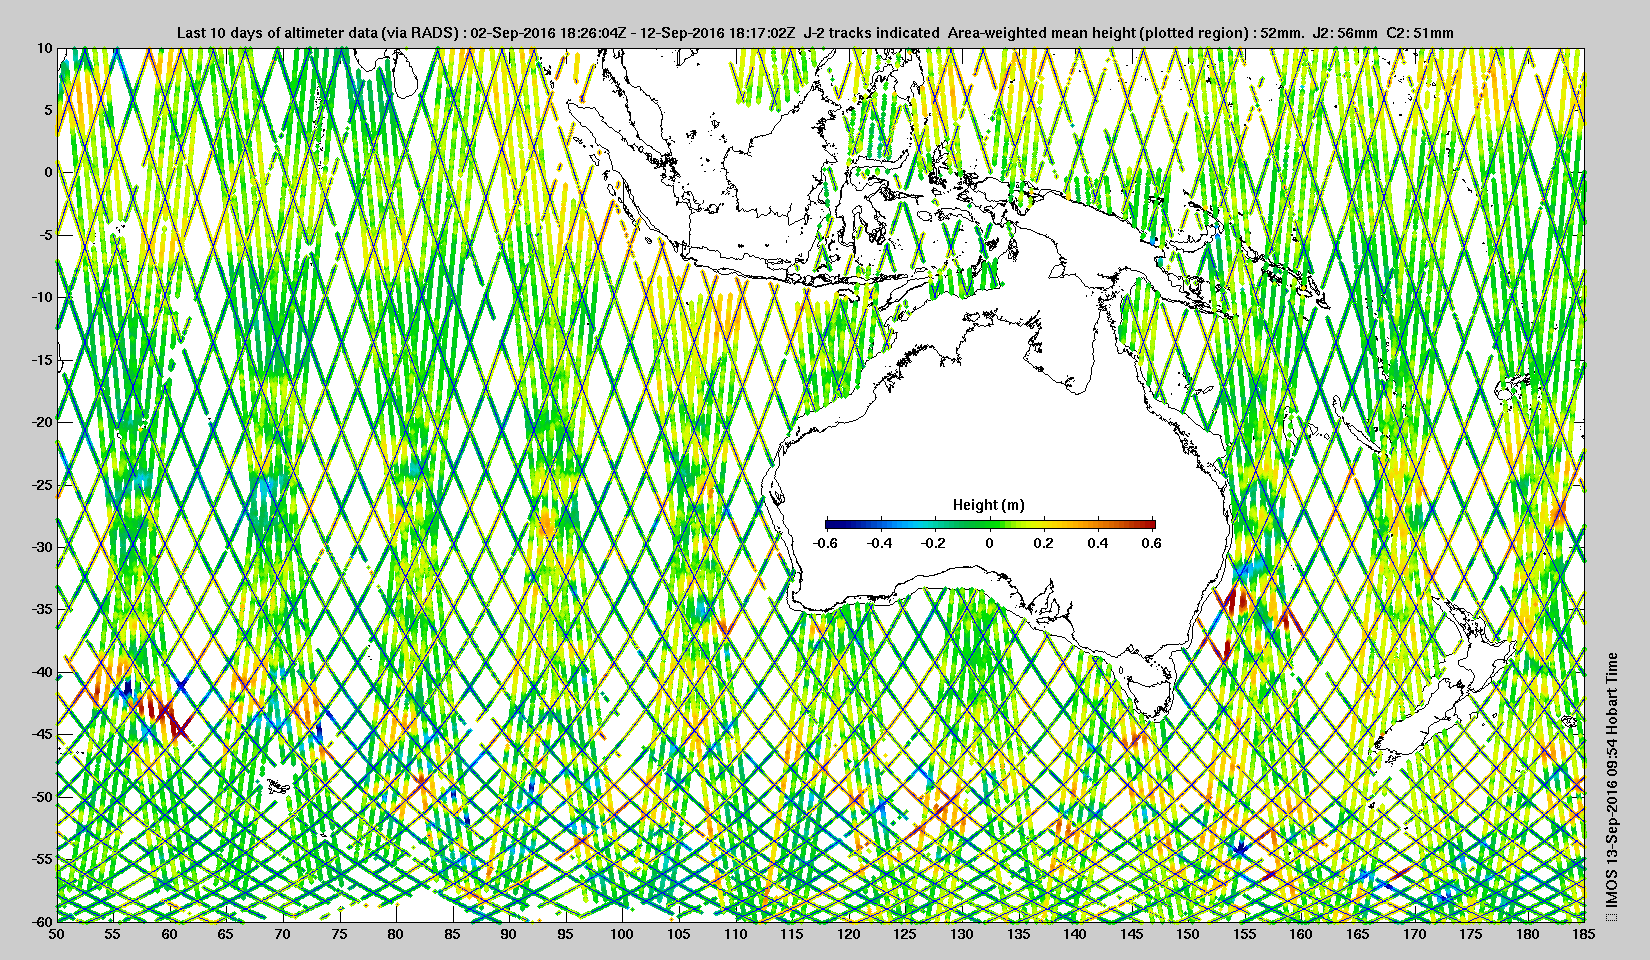Click latitude axis label '-45'

(x=41, y=734)
